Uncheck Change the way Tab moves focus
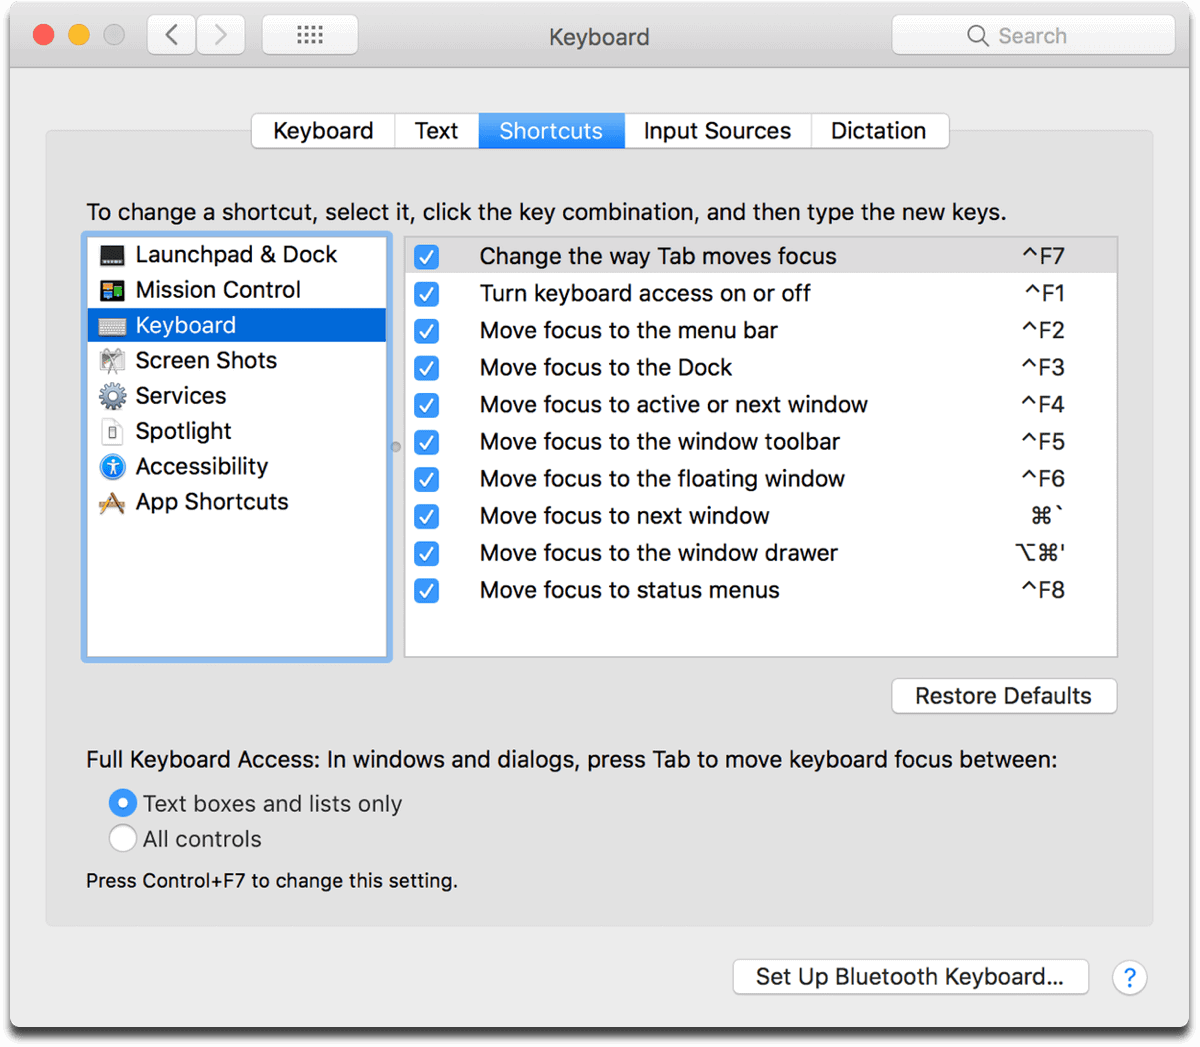 tap(427, 257)
